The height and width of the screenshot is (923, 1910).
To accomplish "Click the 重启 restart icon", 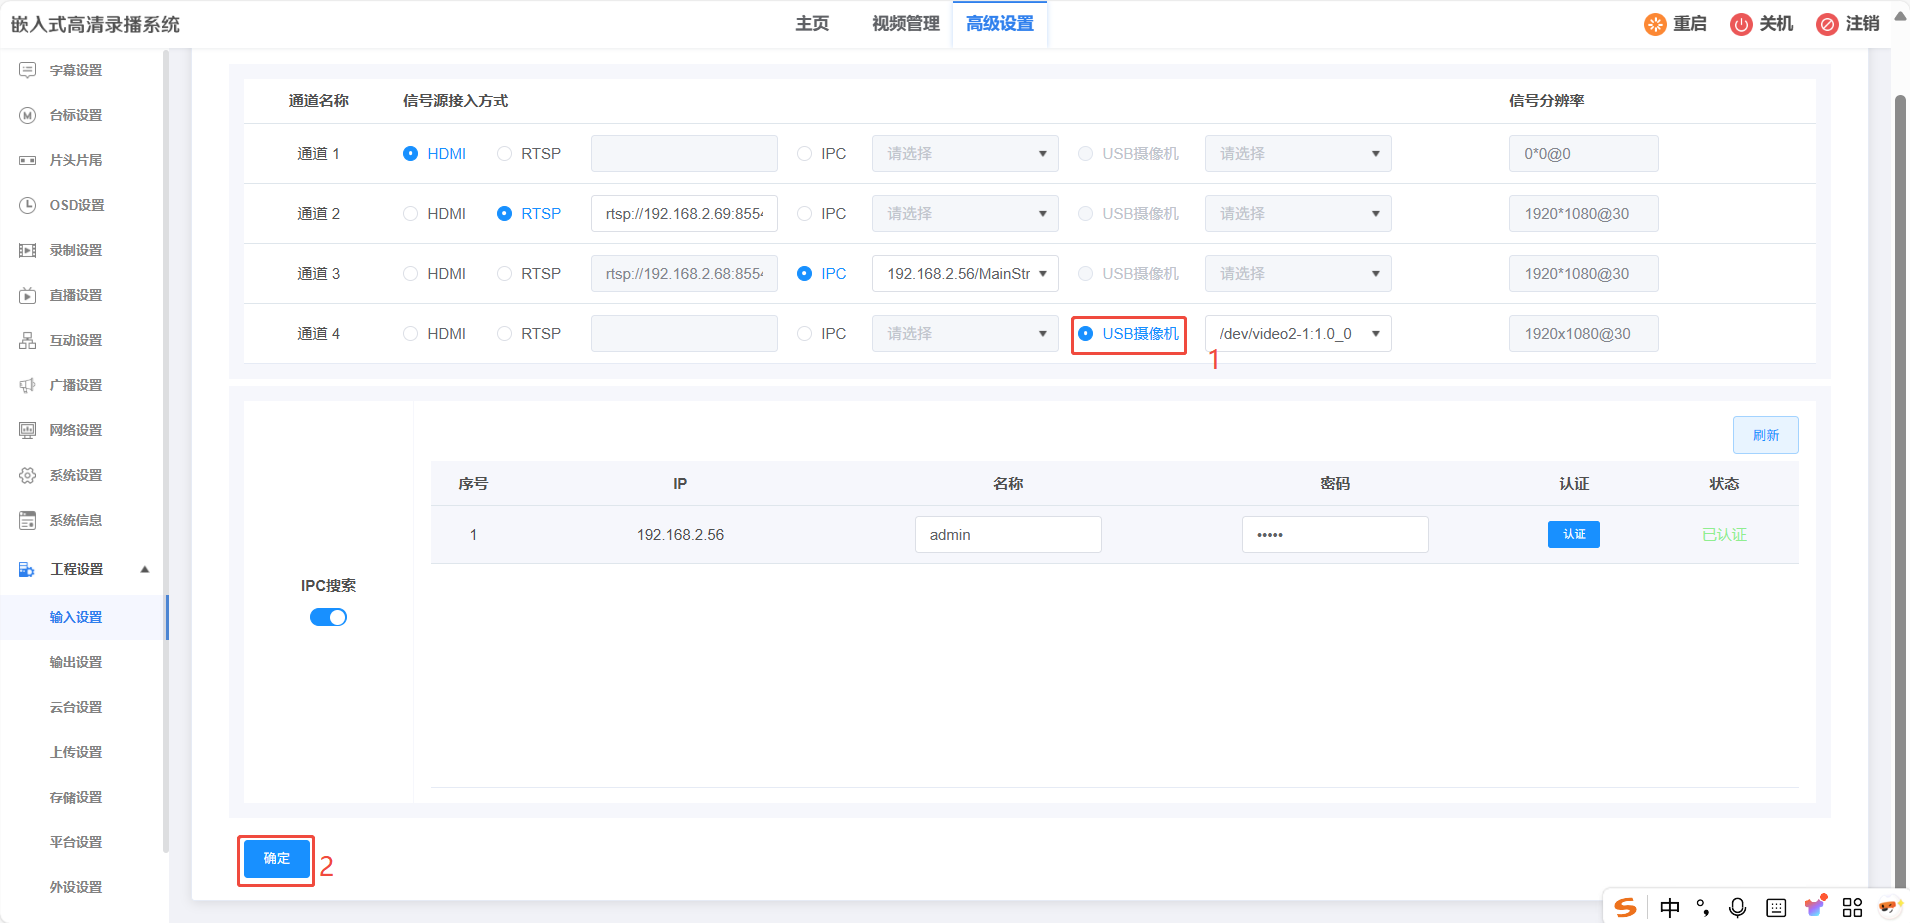I will point(1655,24).
